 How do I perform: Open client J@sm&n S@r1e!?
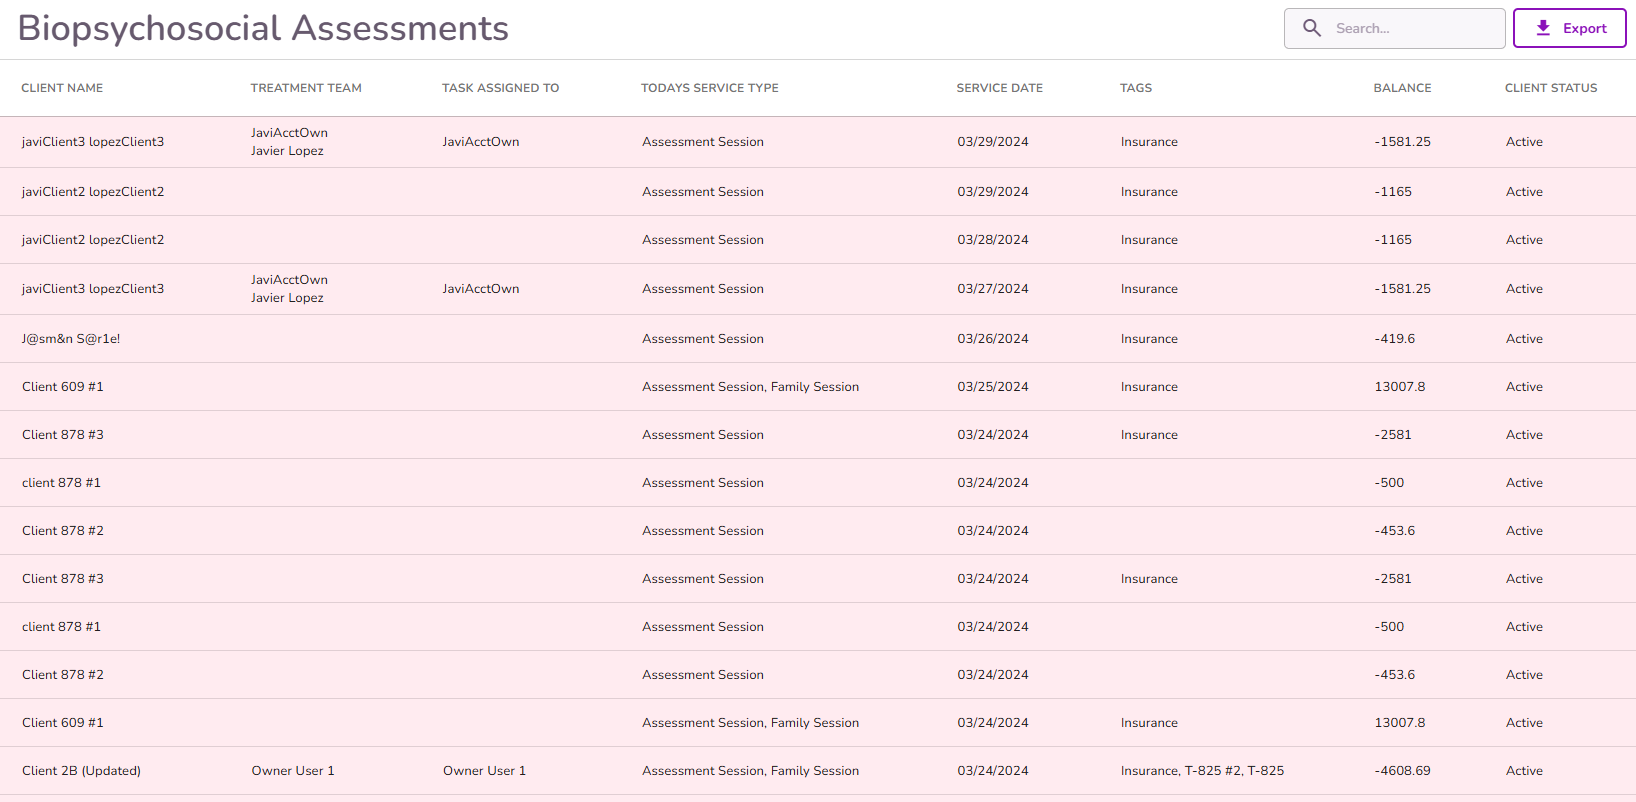71,339
